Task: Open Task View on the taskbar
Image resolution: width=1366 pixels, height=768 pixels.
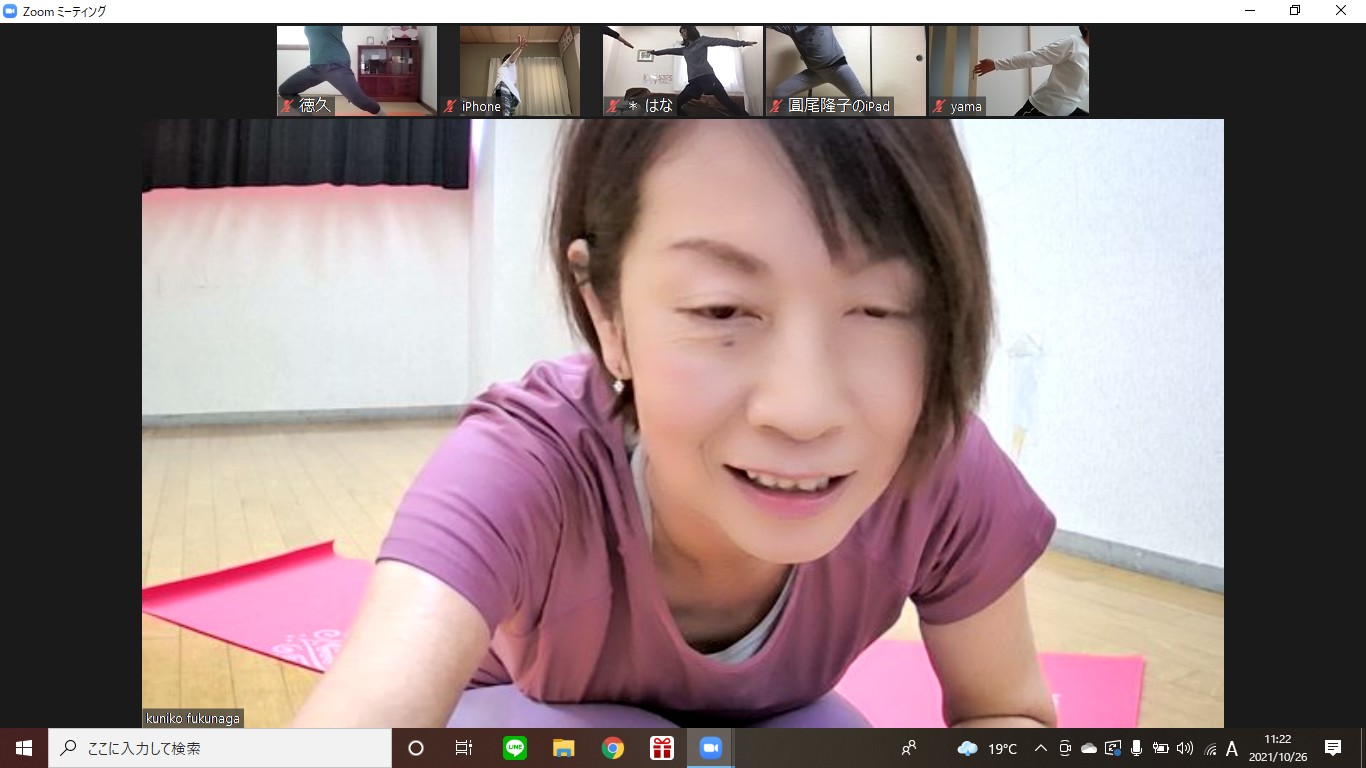Action: 464,748
